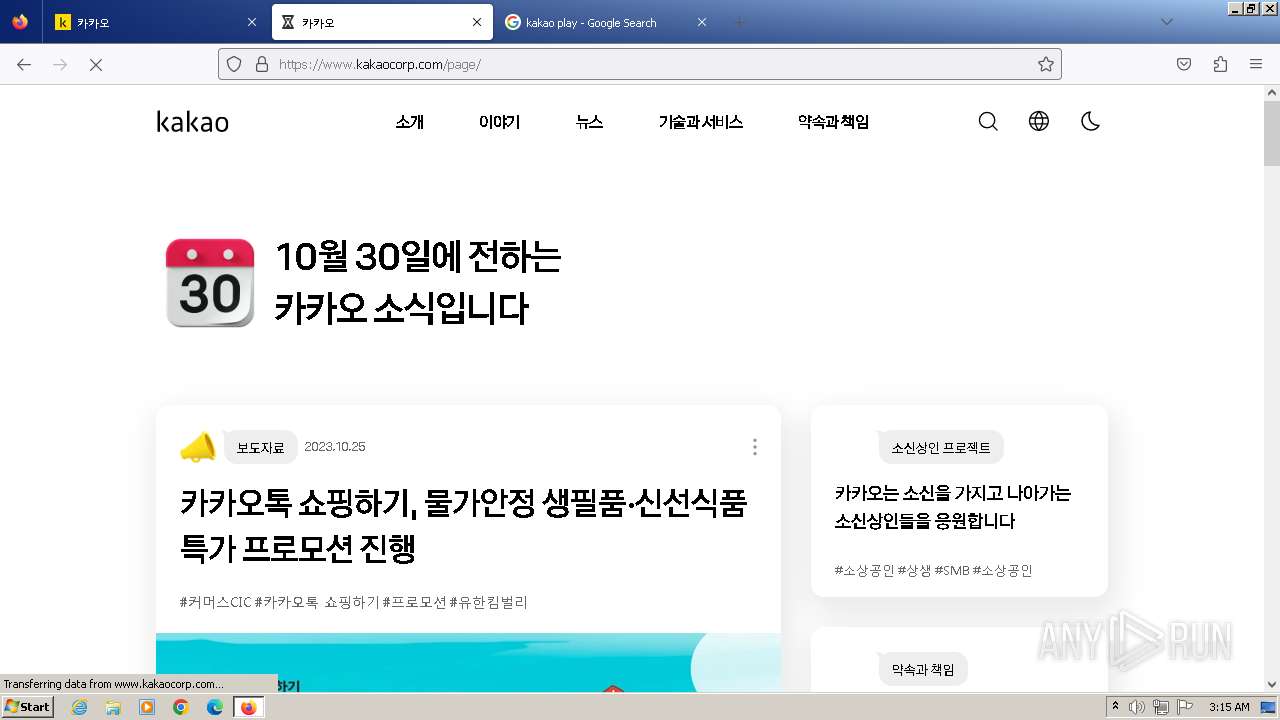Open the Windows Start menu
Screen dimensions: 1280x720
coord(28,706)
